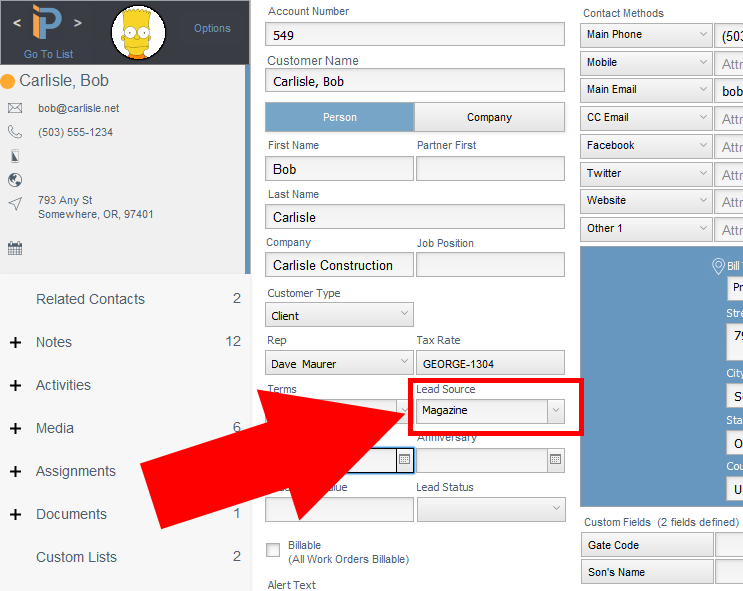This screenshot has height=591, width=743.
Task: Open the Twitter contact method dropdown
Action: point(646,174)
